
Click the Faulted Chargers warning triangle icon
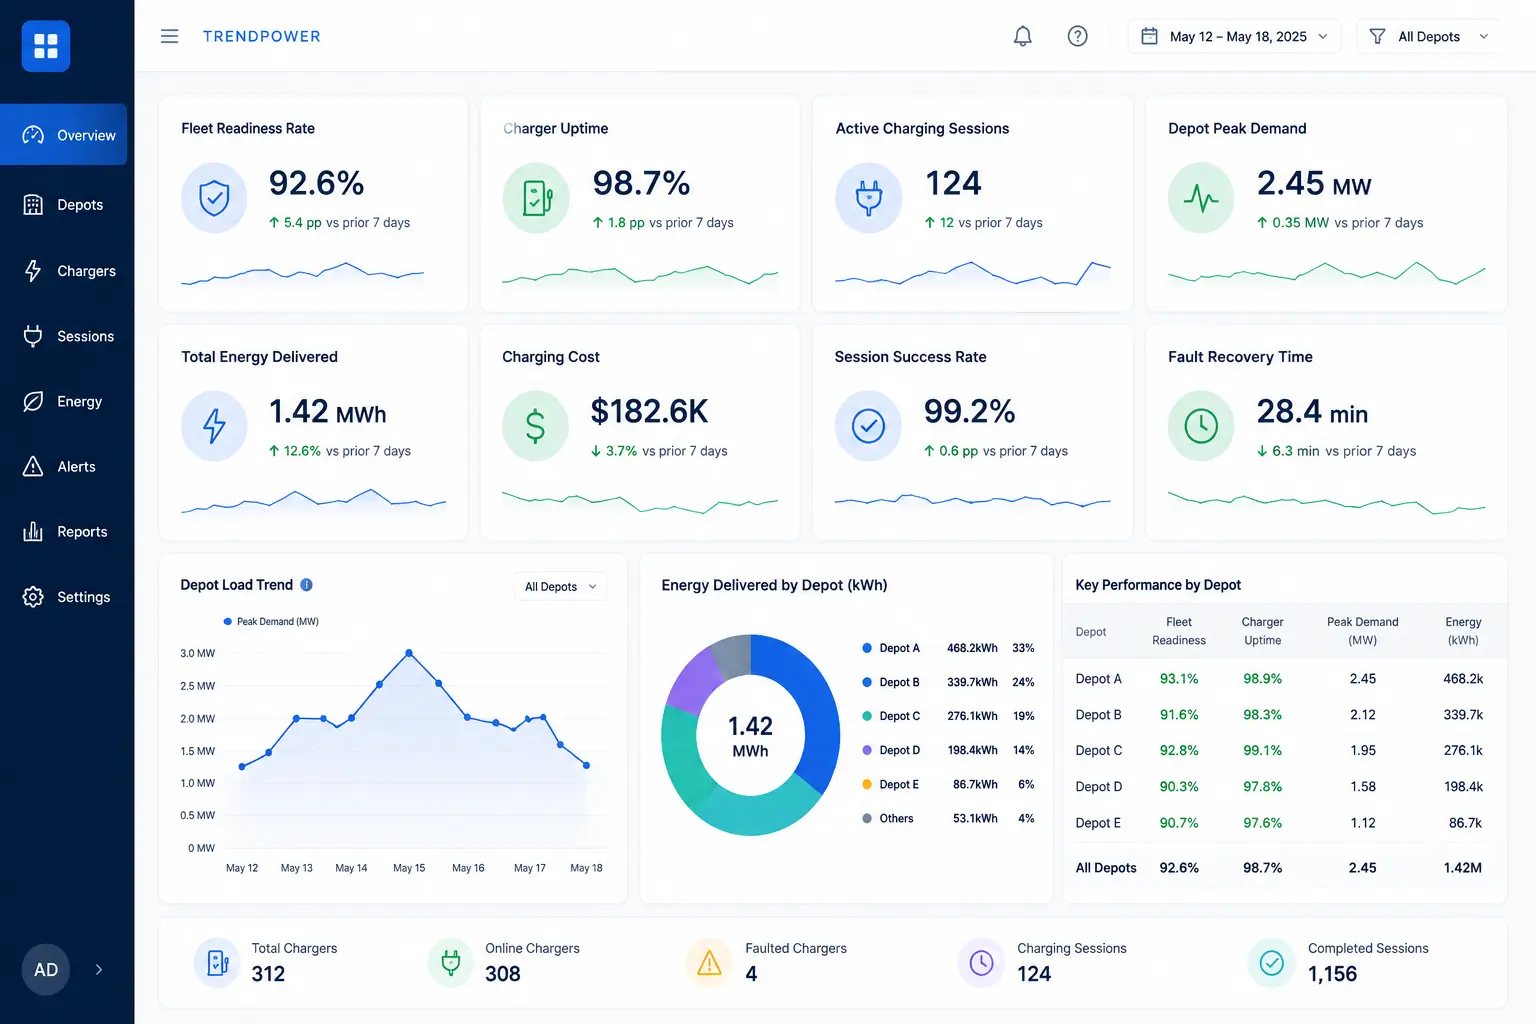[709, 962]
